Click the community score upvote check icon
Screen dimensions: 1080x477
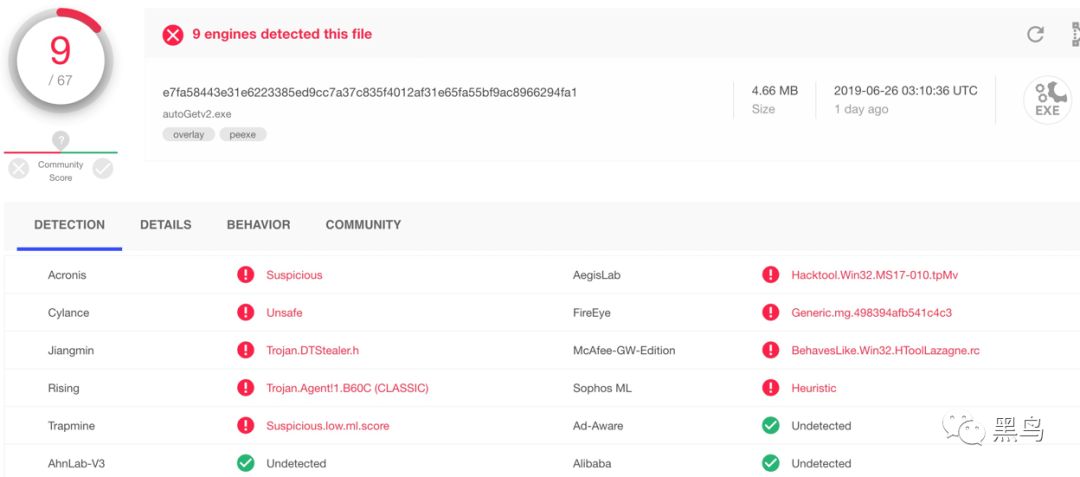point(103,169)
